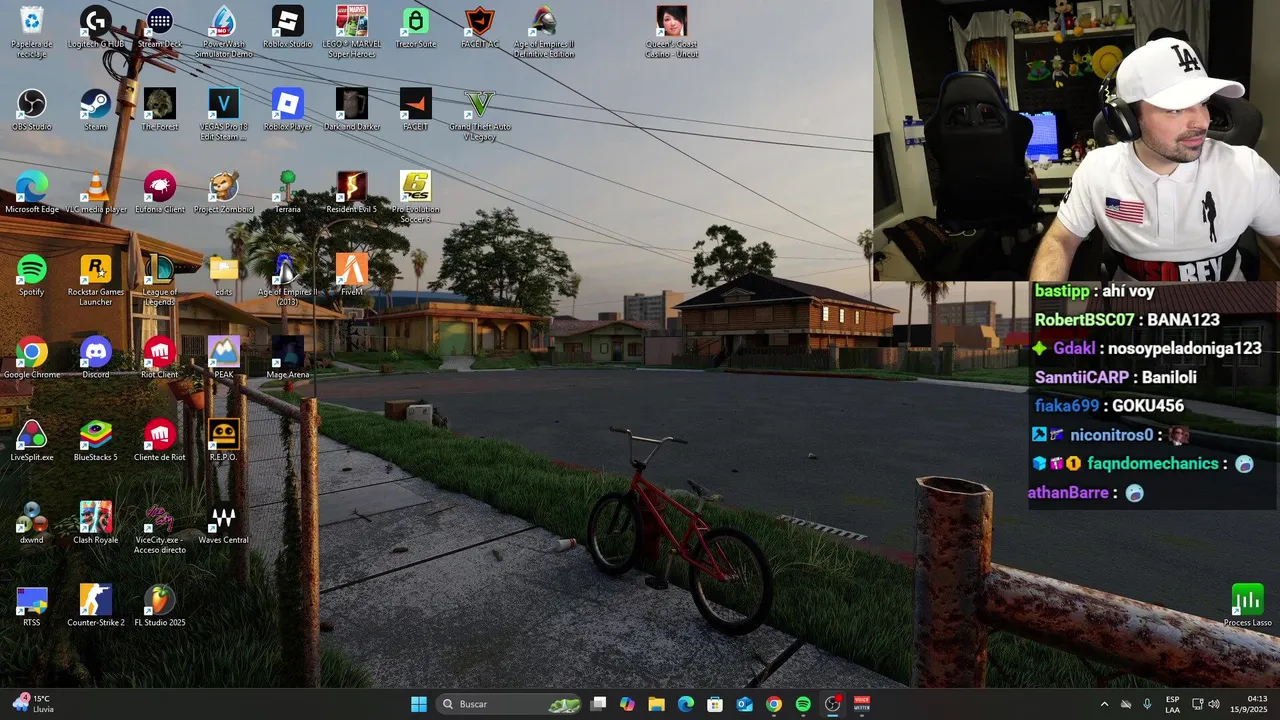Select the FACEIT AC desktop icon

click(480, 28)
